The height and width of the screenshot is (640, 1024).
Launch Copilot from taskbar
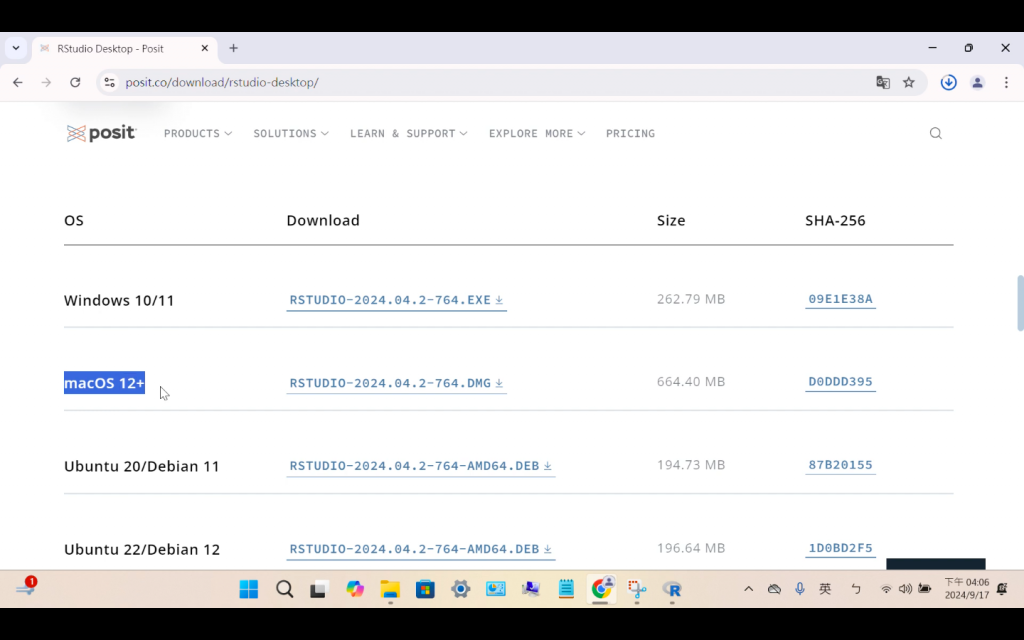(x=355, y=589)
